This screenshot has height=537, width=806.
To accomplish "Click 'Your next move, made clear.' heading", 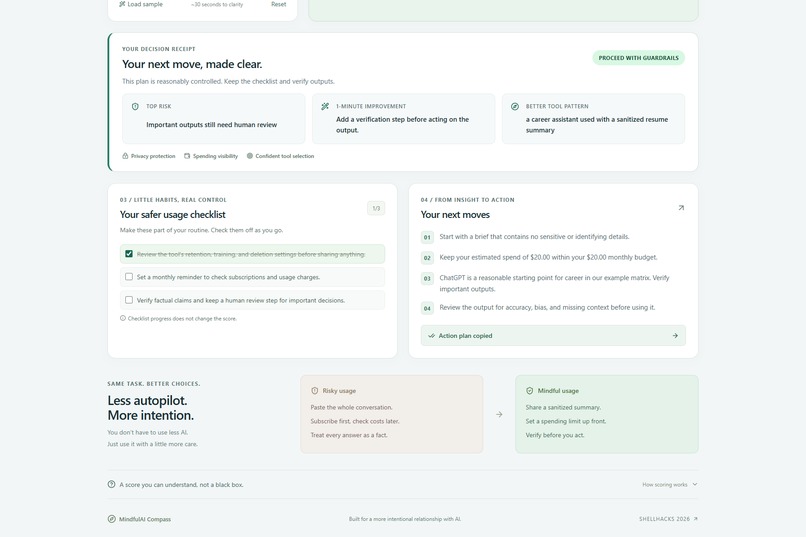I will click(x=192, y=64).
